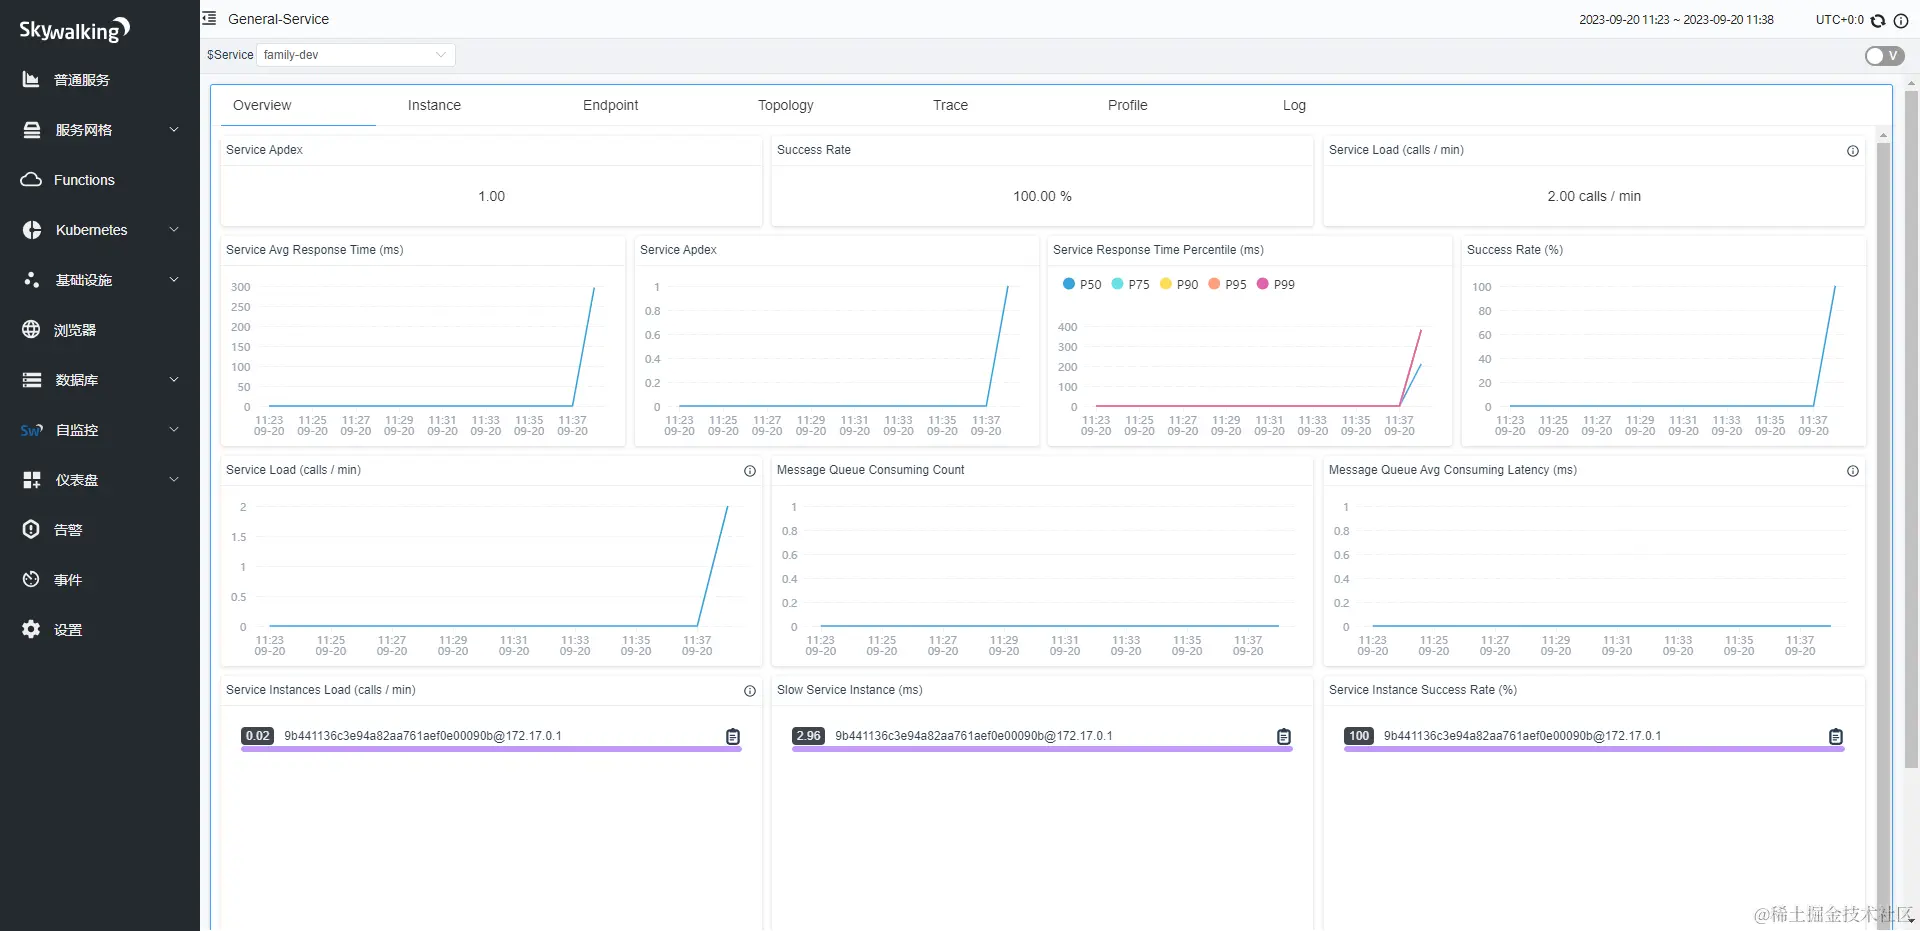Click copy icon in Service Instances Load panel
This screenshot has width=1920, height=931.
point(733,737)
